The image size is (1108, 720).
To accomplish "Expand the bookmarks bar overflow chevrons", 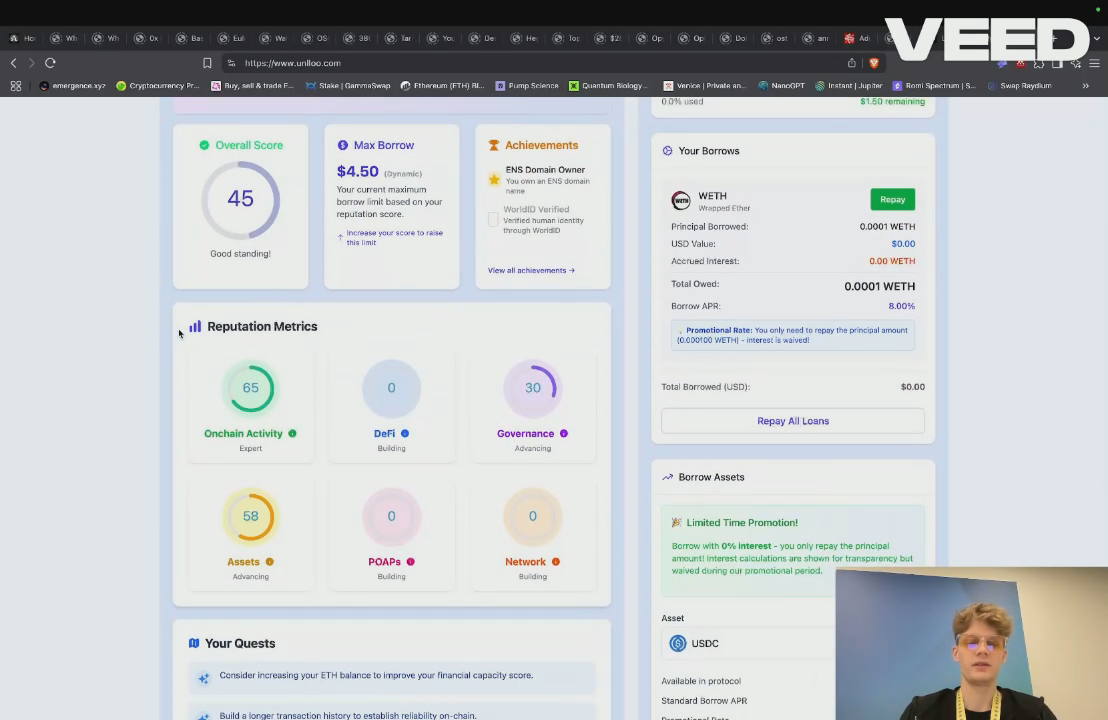I will coord(1085,85).
